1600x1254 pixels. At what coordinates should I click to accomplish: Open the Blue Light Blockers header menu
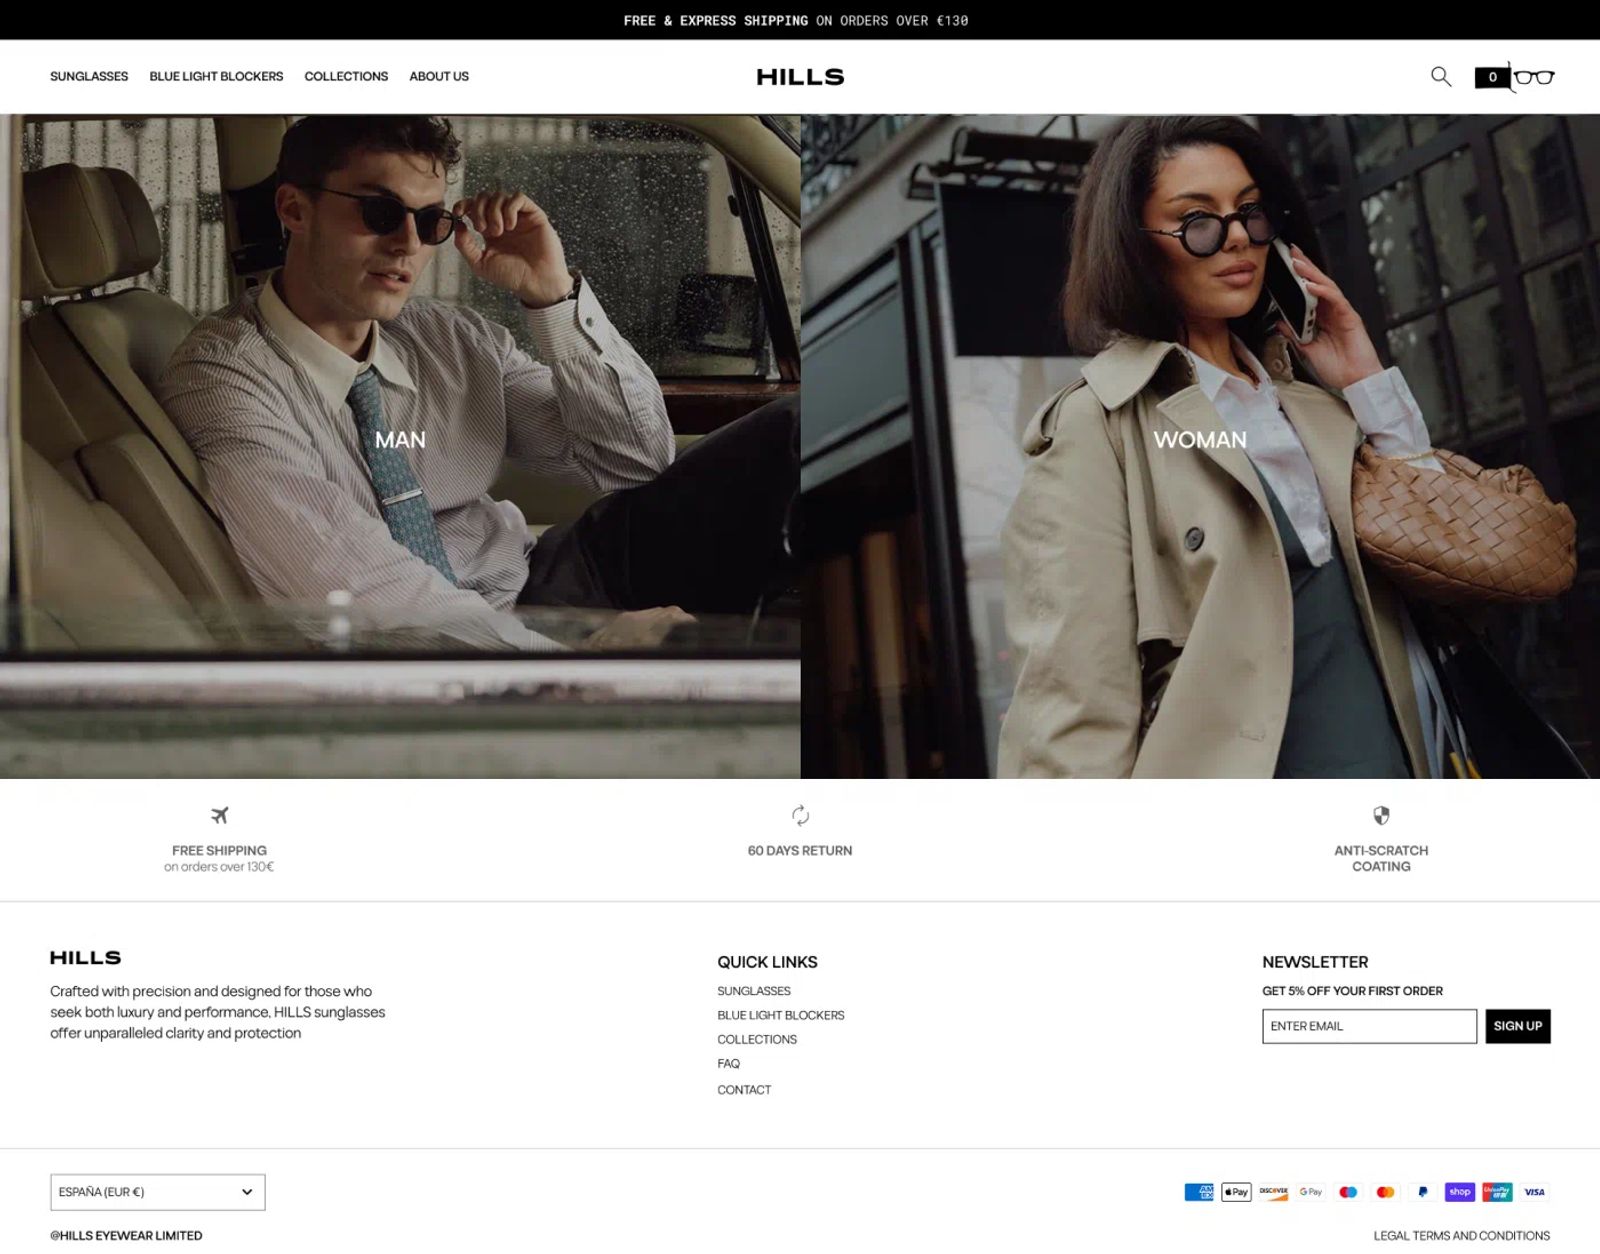coord(216,76)
